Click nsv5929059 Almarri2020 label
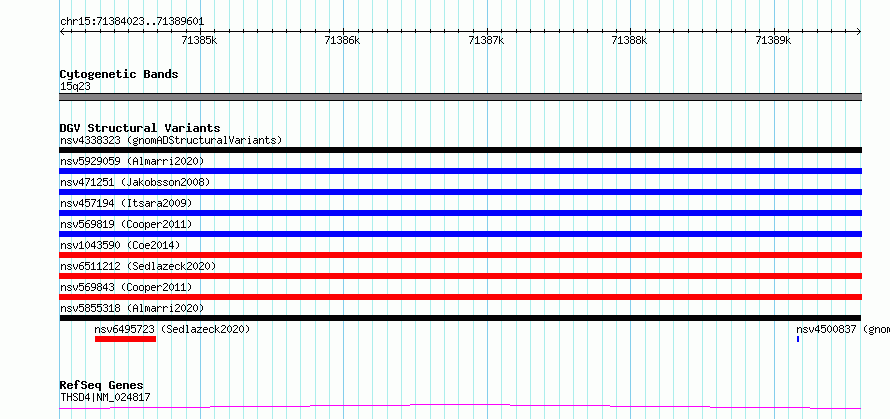The image size is (890, 419). (x=132, y=161)
